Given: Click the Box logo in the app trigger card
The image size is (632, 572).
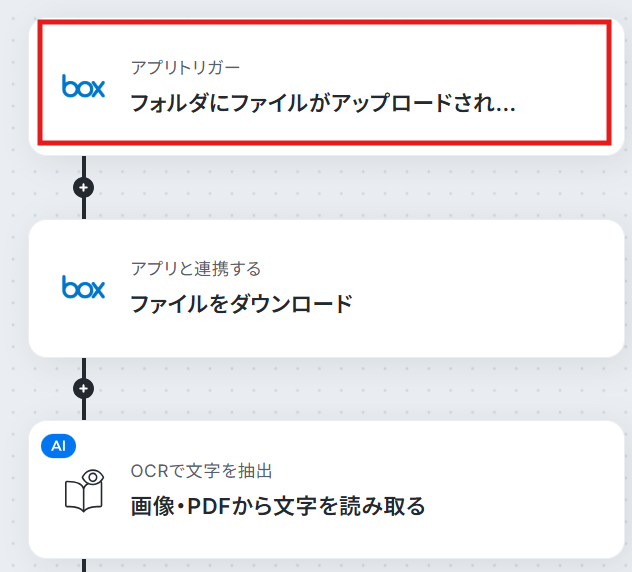Looking at the screenshot, I should 83,86.
